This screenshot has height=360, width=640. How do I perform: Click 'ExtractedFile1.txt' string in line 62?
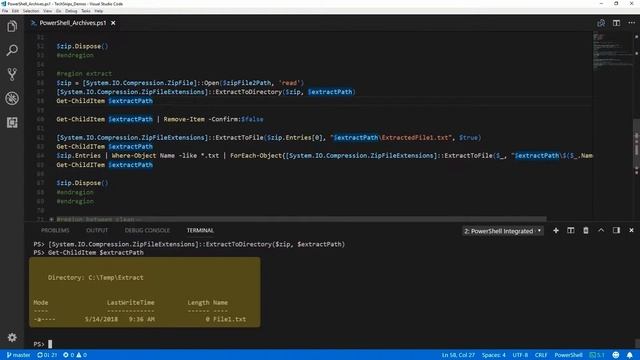pos(416,138)
